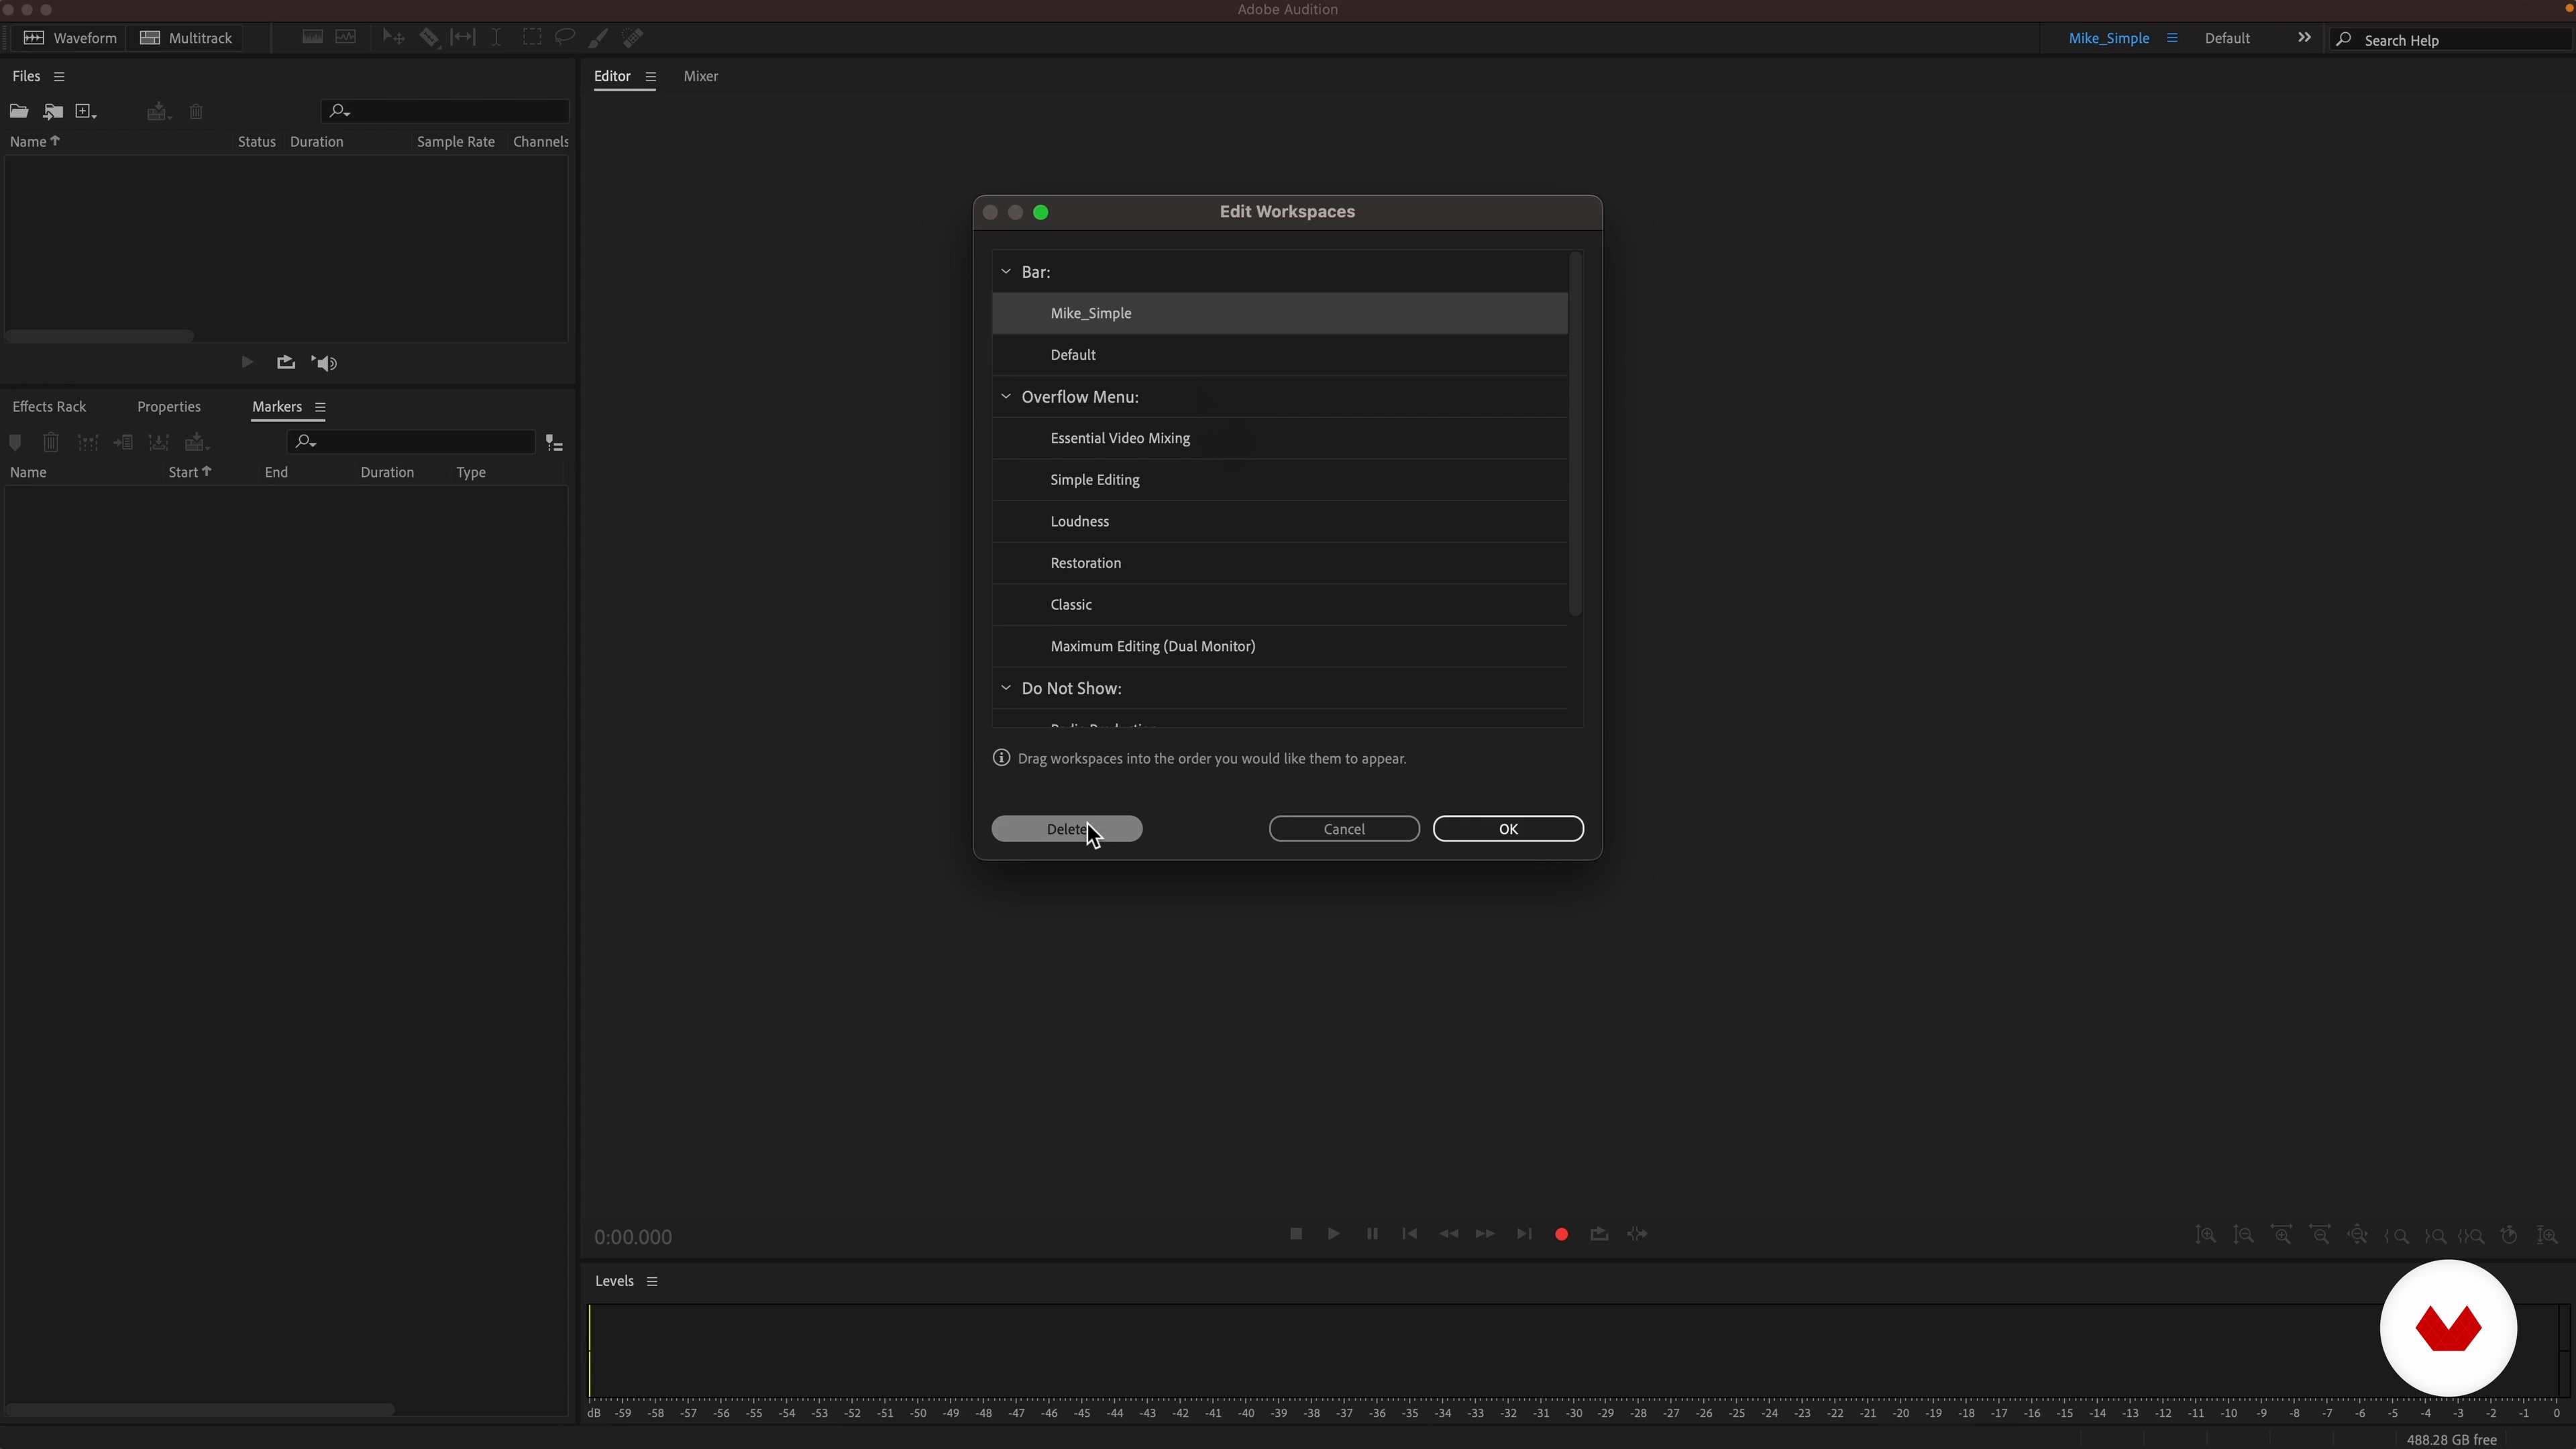Click the Delete button in Edit Workspaces

coord(1066,828)
